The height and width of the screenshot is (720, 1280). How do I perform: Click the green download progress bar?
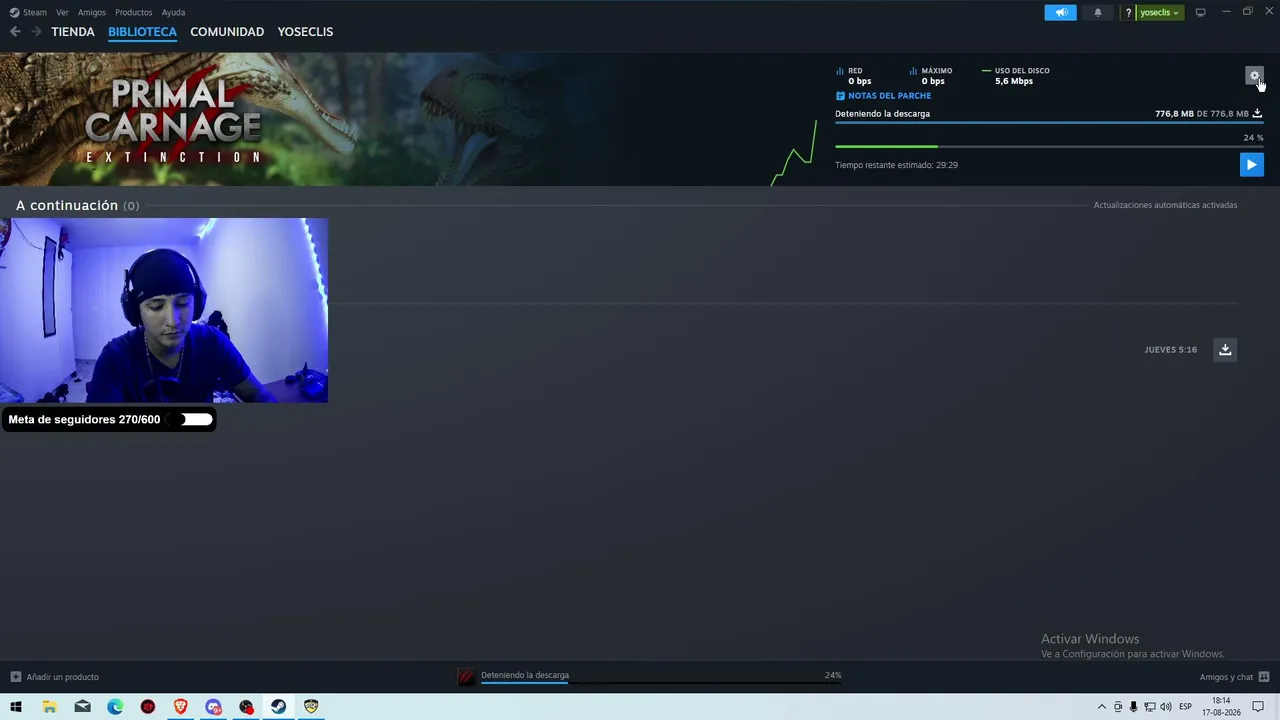click(x=1049, y=146)
